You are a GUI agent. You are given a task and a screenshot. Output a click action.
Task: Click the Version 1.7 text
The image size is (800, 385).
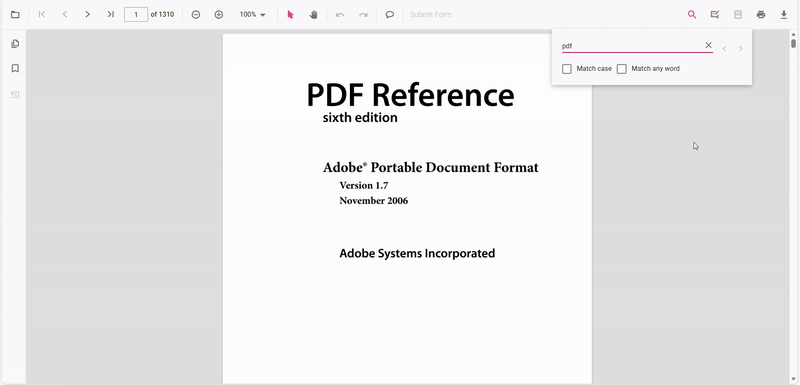[x=364, y=186]
